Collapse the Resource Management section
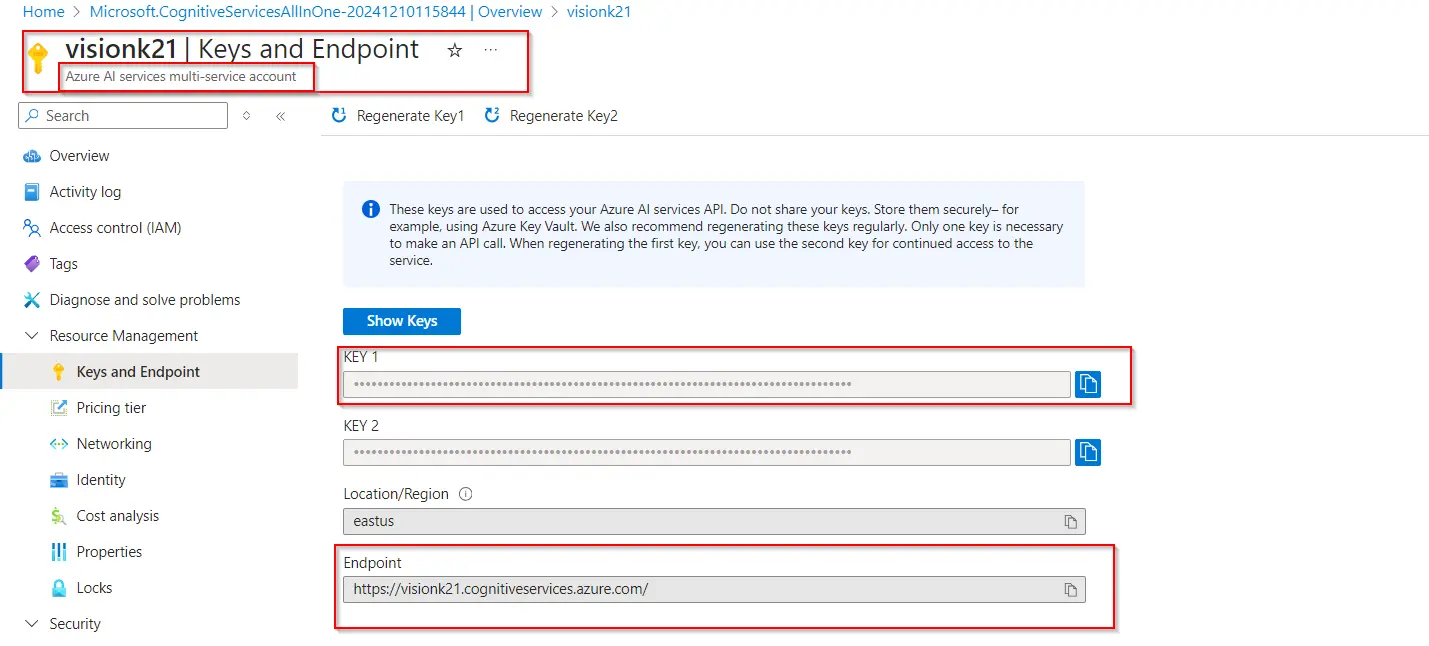 pyautogui.click(x=31, y=336)
